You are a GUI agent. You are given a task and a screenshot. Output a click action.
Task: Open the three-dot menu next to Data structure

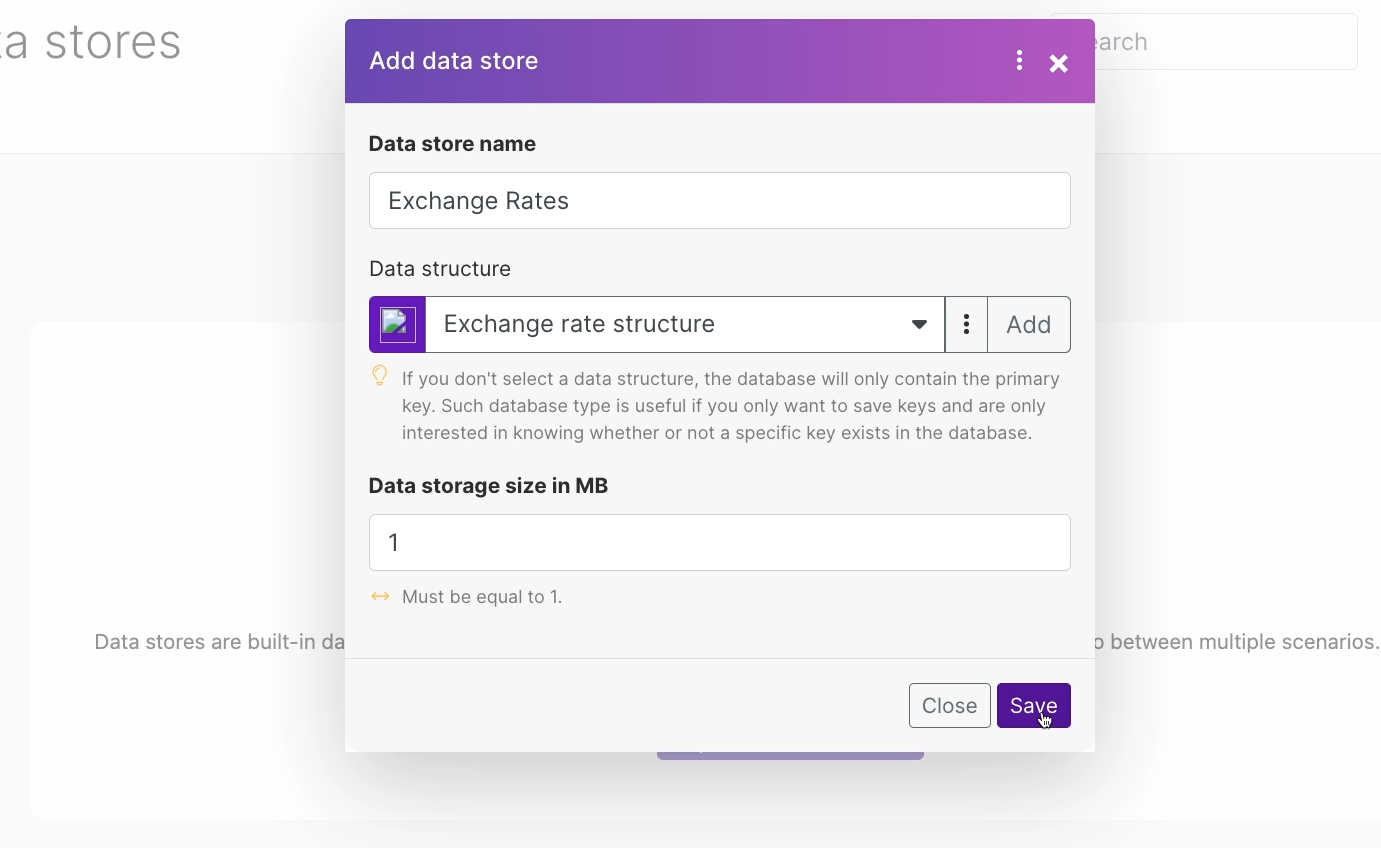(x=966, y=324)
